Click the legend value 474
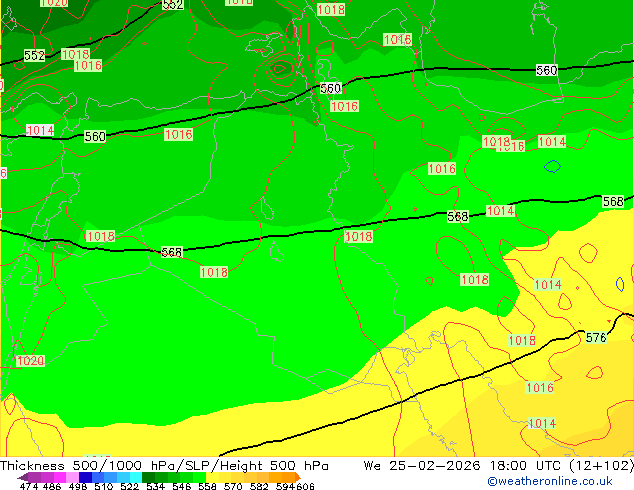Image resolution: width=634 pixels, height=490 pixels. click(29, 486)
